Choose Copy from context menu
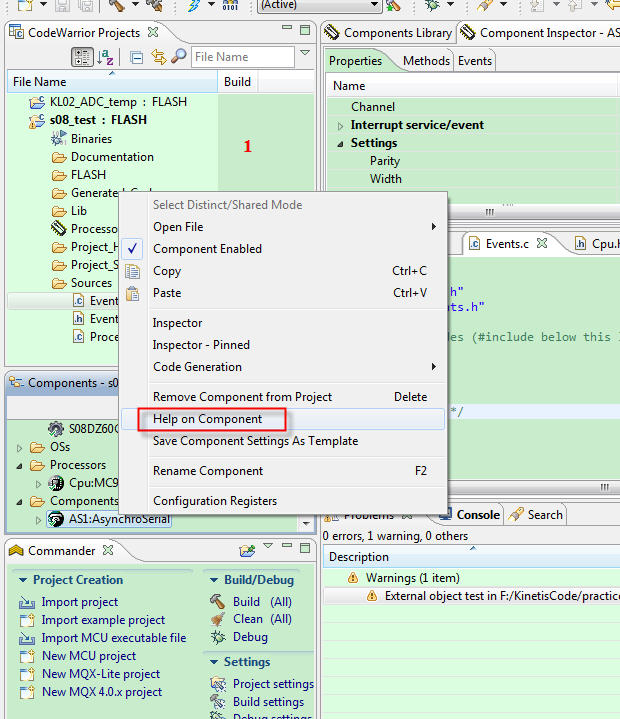Screen dimensions: 620x719 pyautogui.click(x=283, y=271)
